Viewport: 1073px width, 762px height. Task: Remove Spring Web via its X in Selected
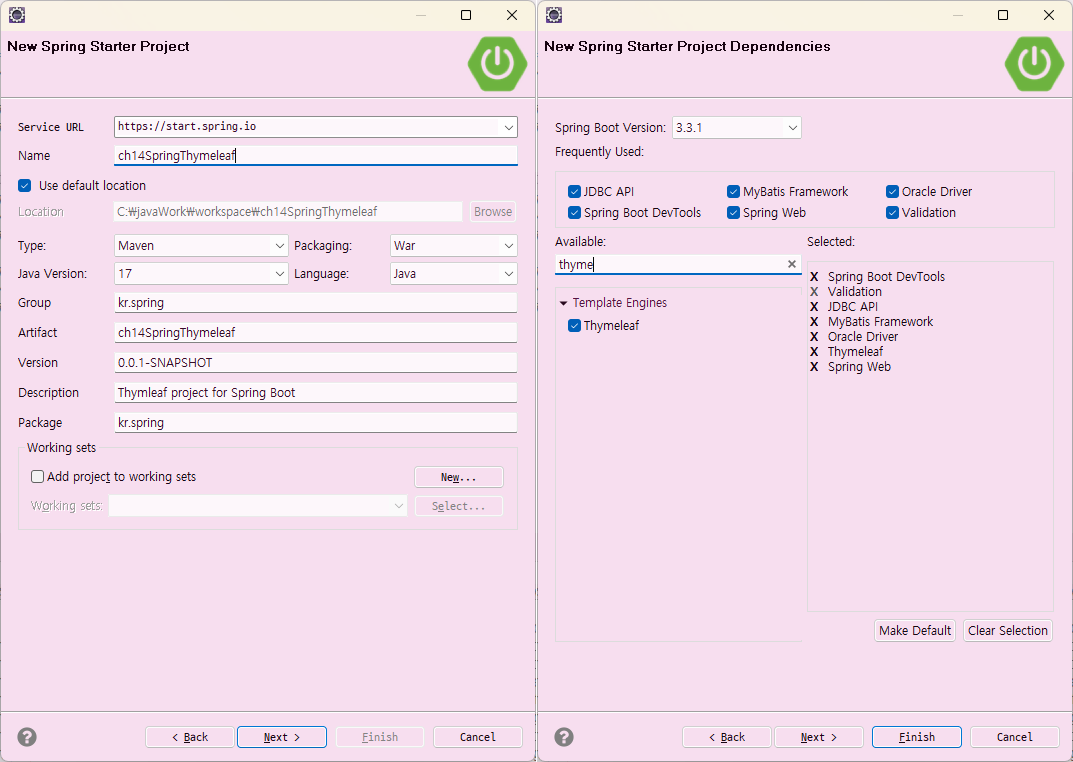point(814,367)
